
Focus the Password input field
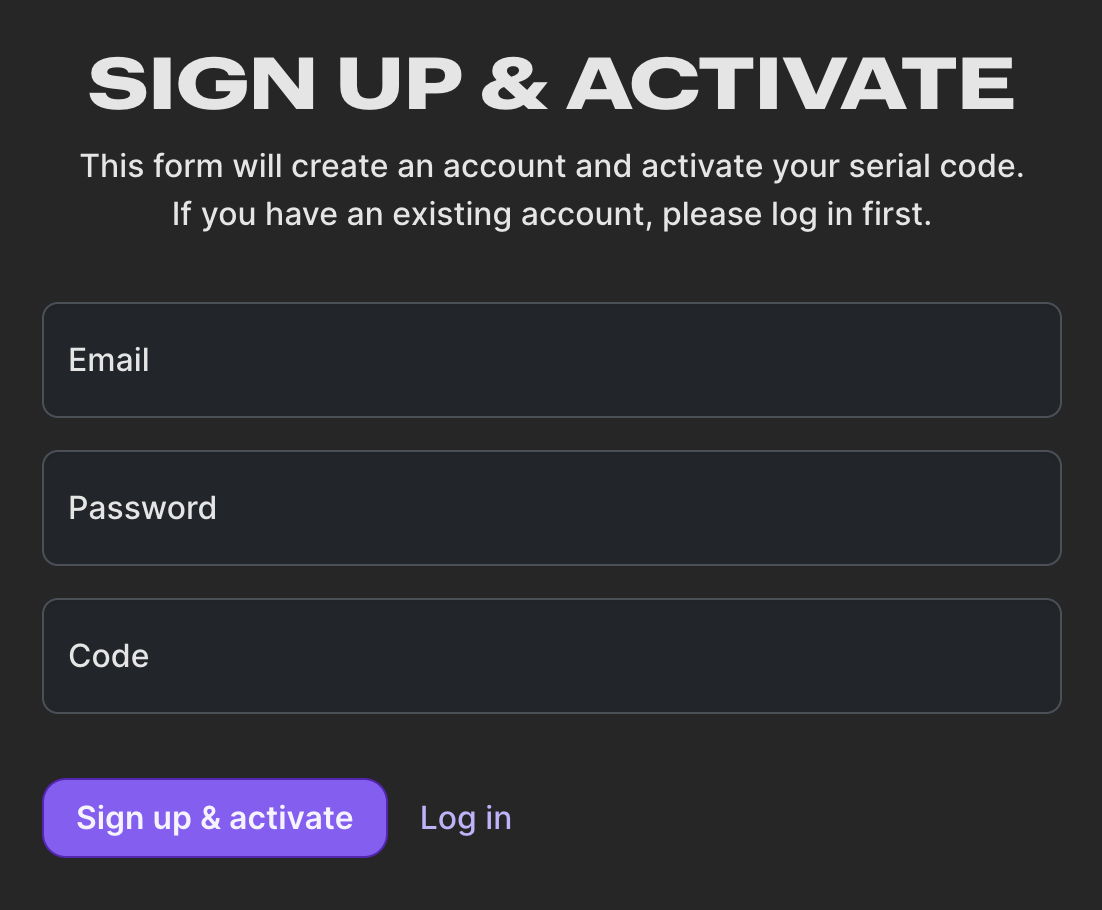point(551,508)
